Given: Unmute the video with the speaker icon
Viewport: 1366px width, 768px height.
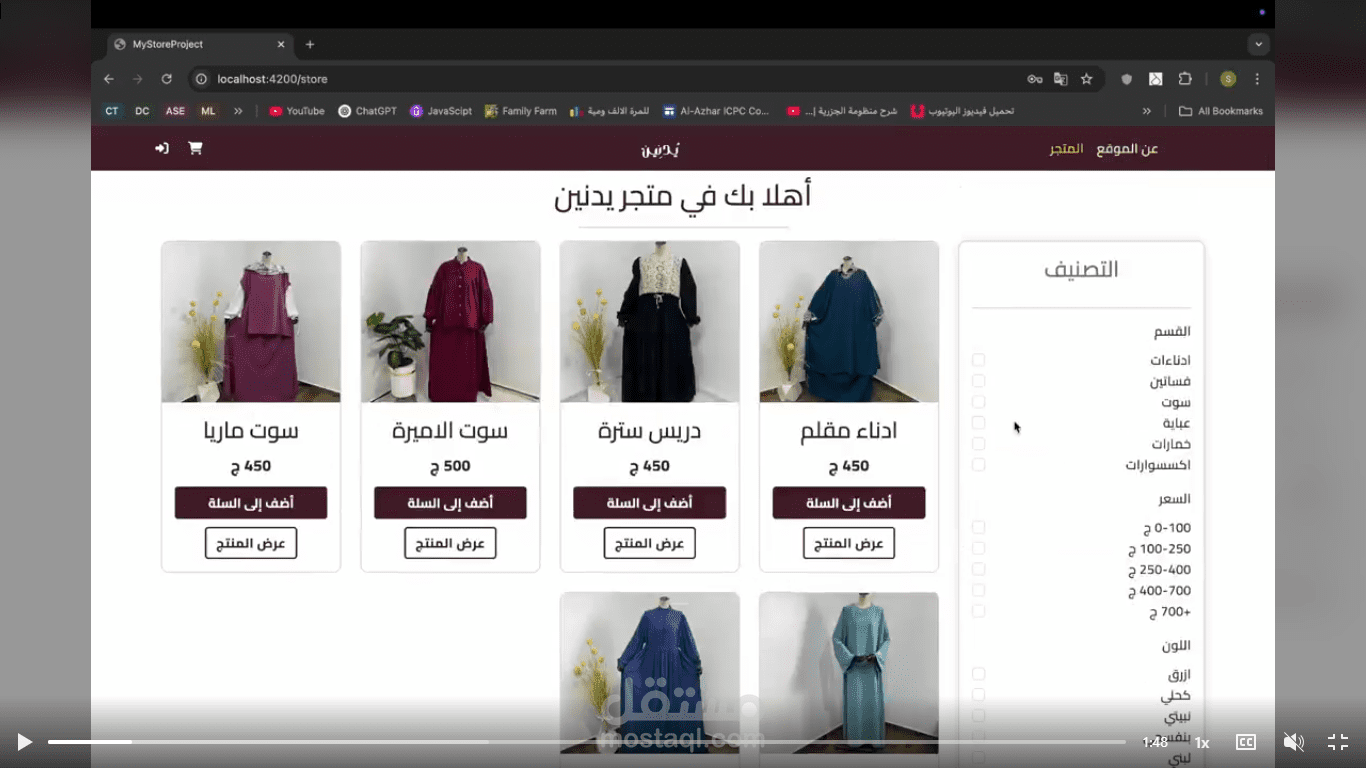Looking at the screenshot, I should point(1293,742).
